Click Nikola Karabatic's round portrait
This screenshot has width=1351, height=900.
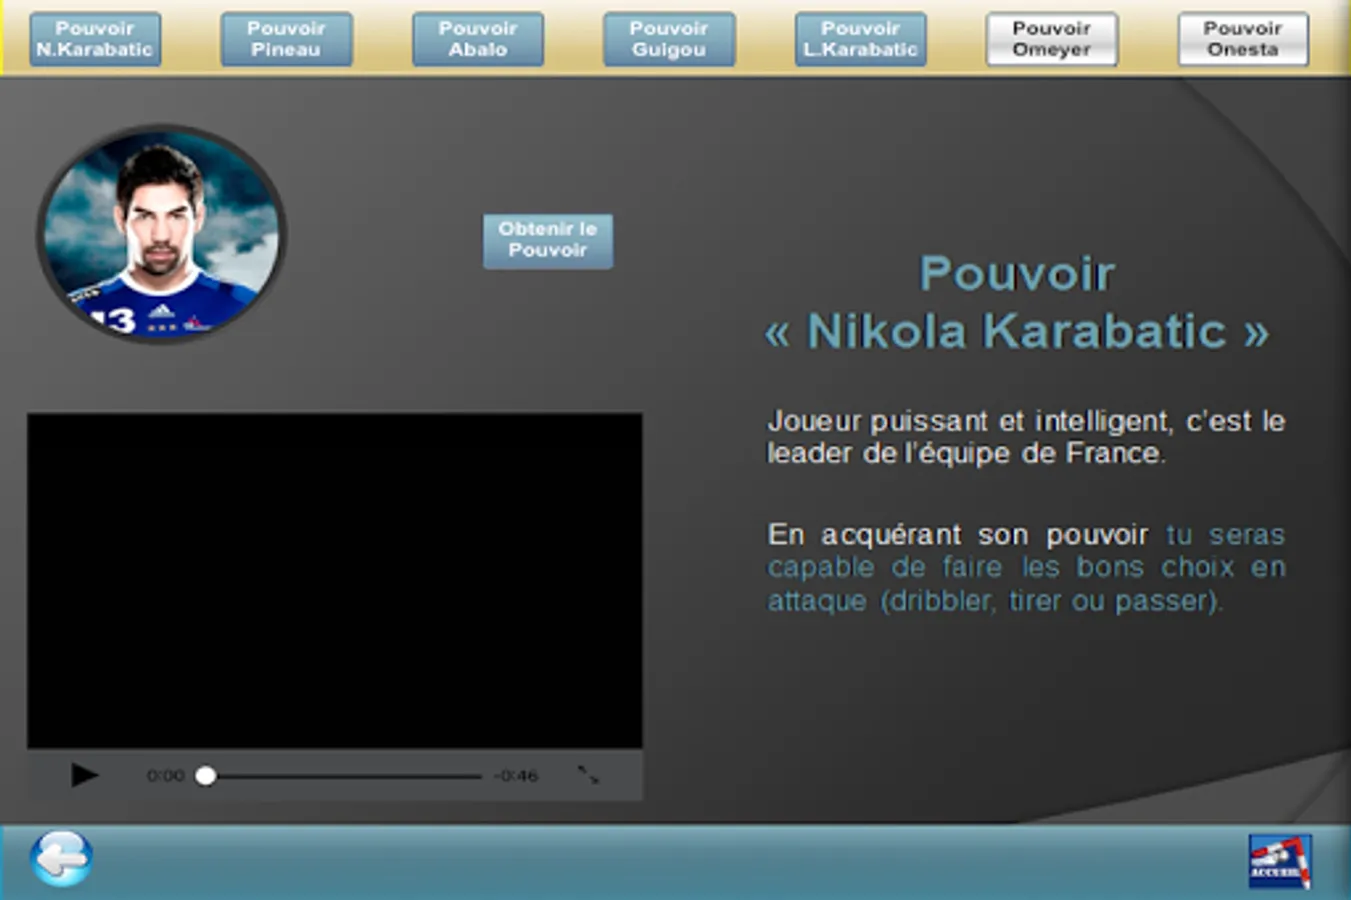(x=161, y=234)
